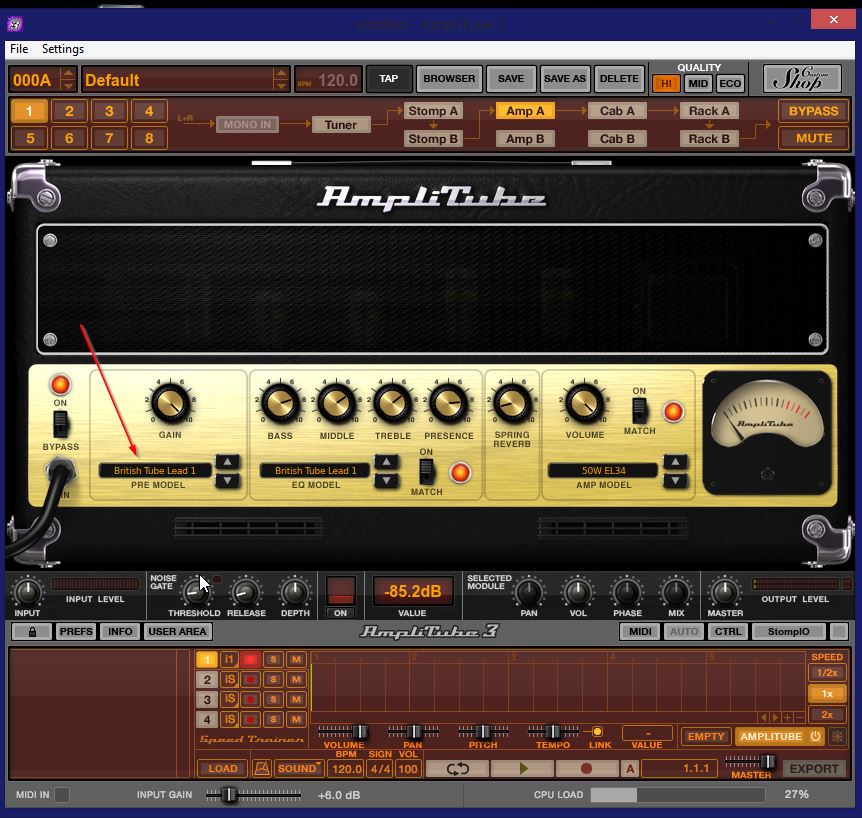Step AMP MODEL down
This screenshot has width=862, height=818.
click(x=675, y=481)
